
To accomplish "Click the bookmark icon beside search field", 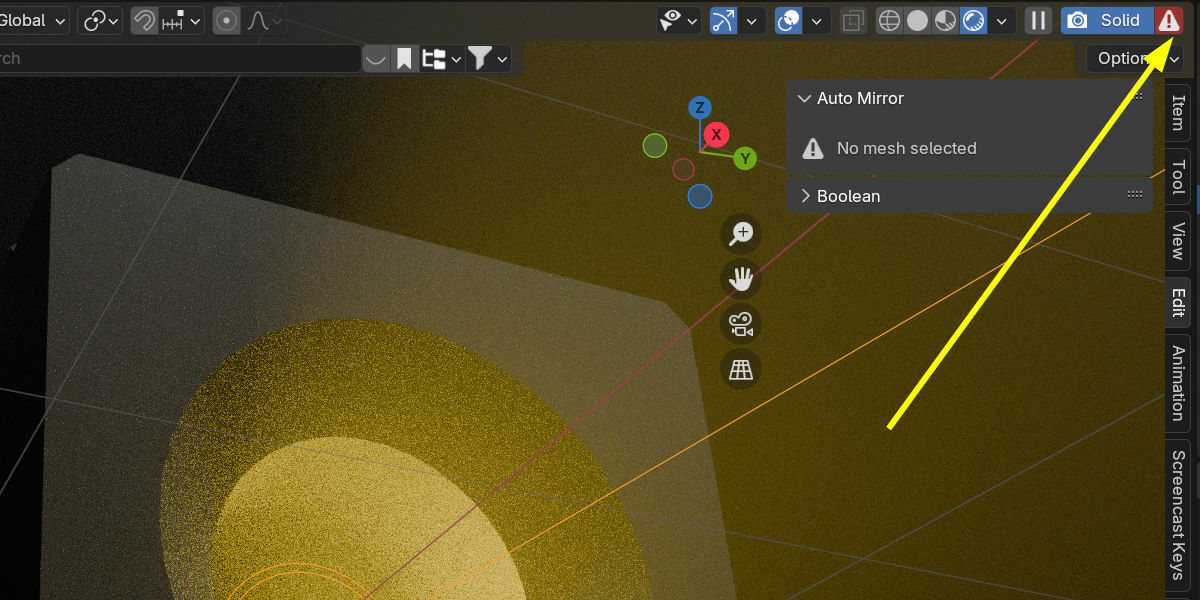I will (404, 59).
